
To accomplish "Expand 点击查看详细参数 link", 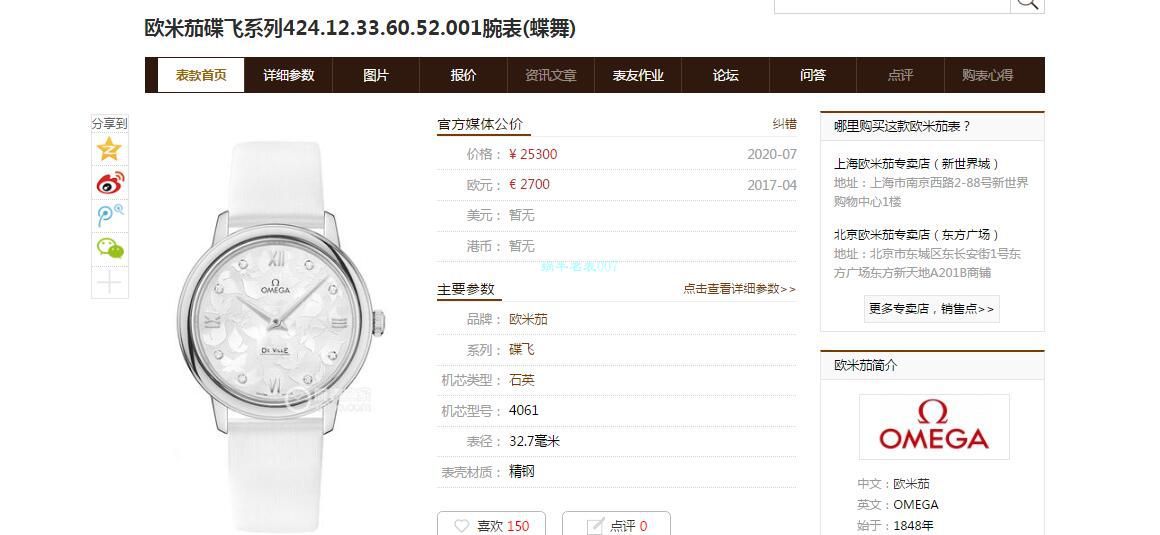I will (x=739, y=289).
